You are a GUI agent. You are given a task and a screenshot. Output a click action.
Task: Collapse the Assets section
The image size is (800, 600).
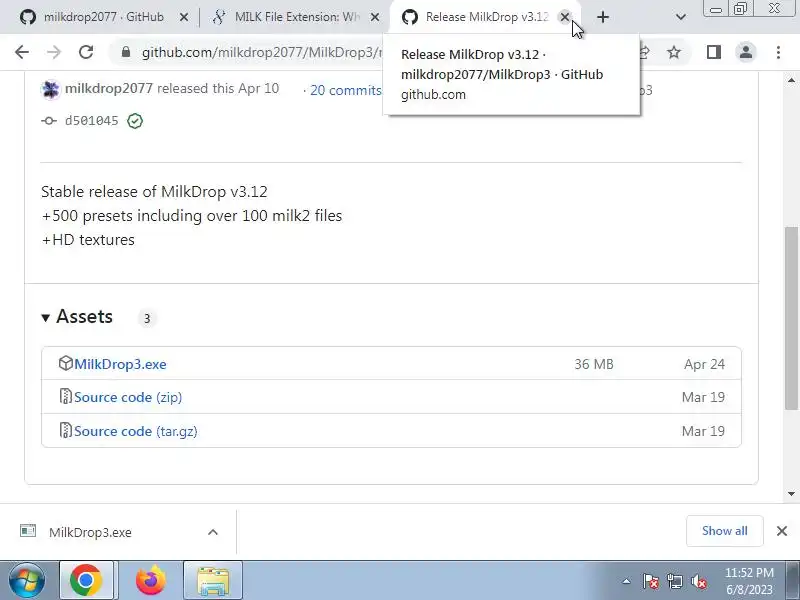tap(77, 317)
